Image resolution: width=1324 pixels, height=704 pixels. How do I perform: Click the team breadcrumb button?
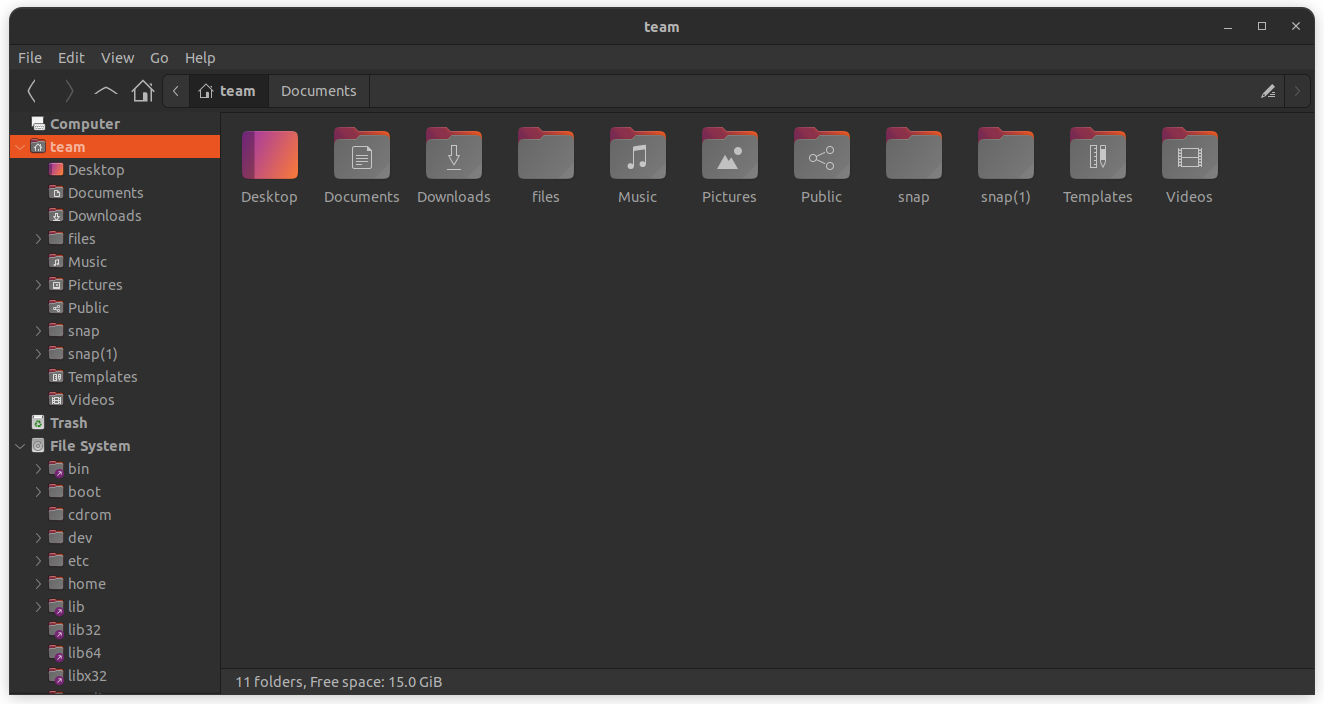(x=228, y=90)
